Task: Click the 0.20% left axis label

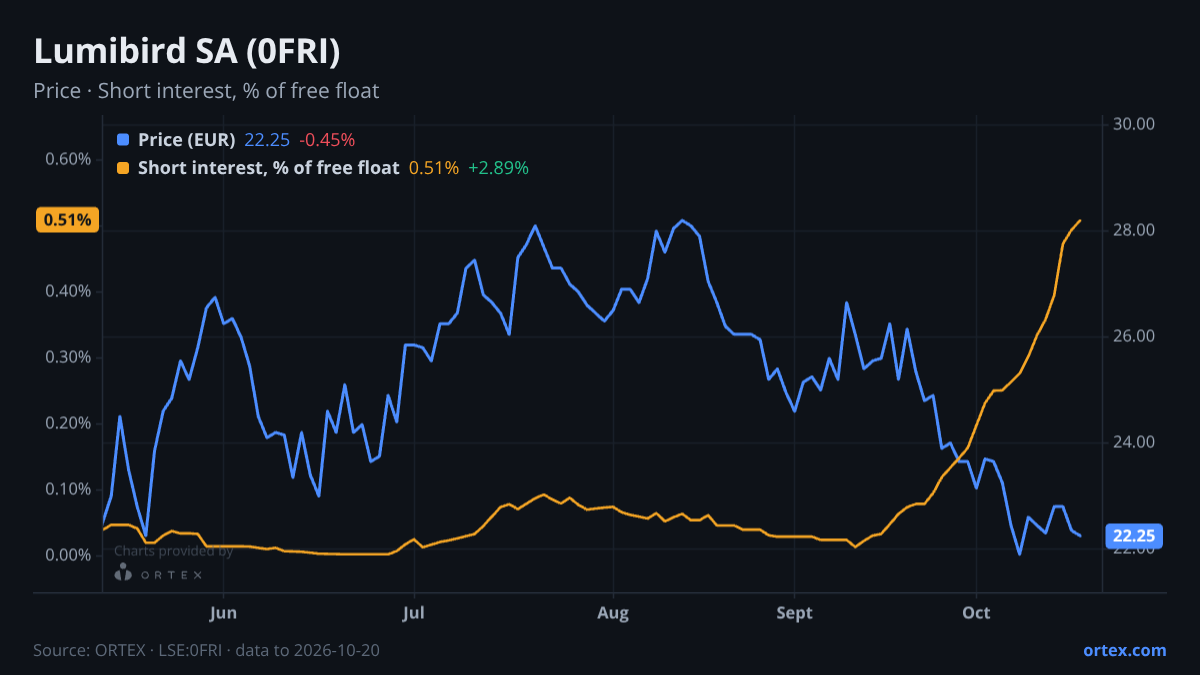Action: 70,424
